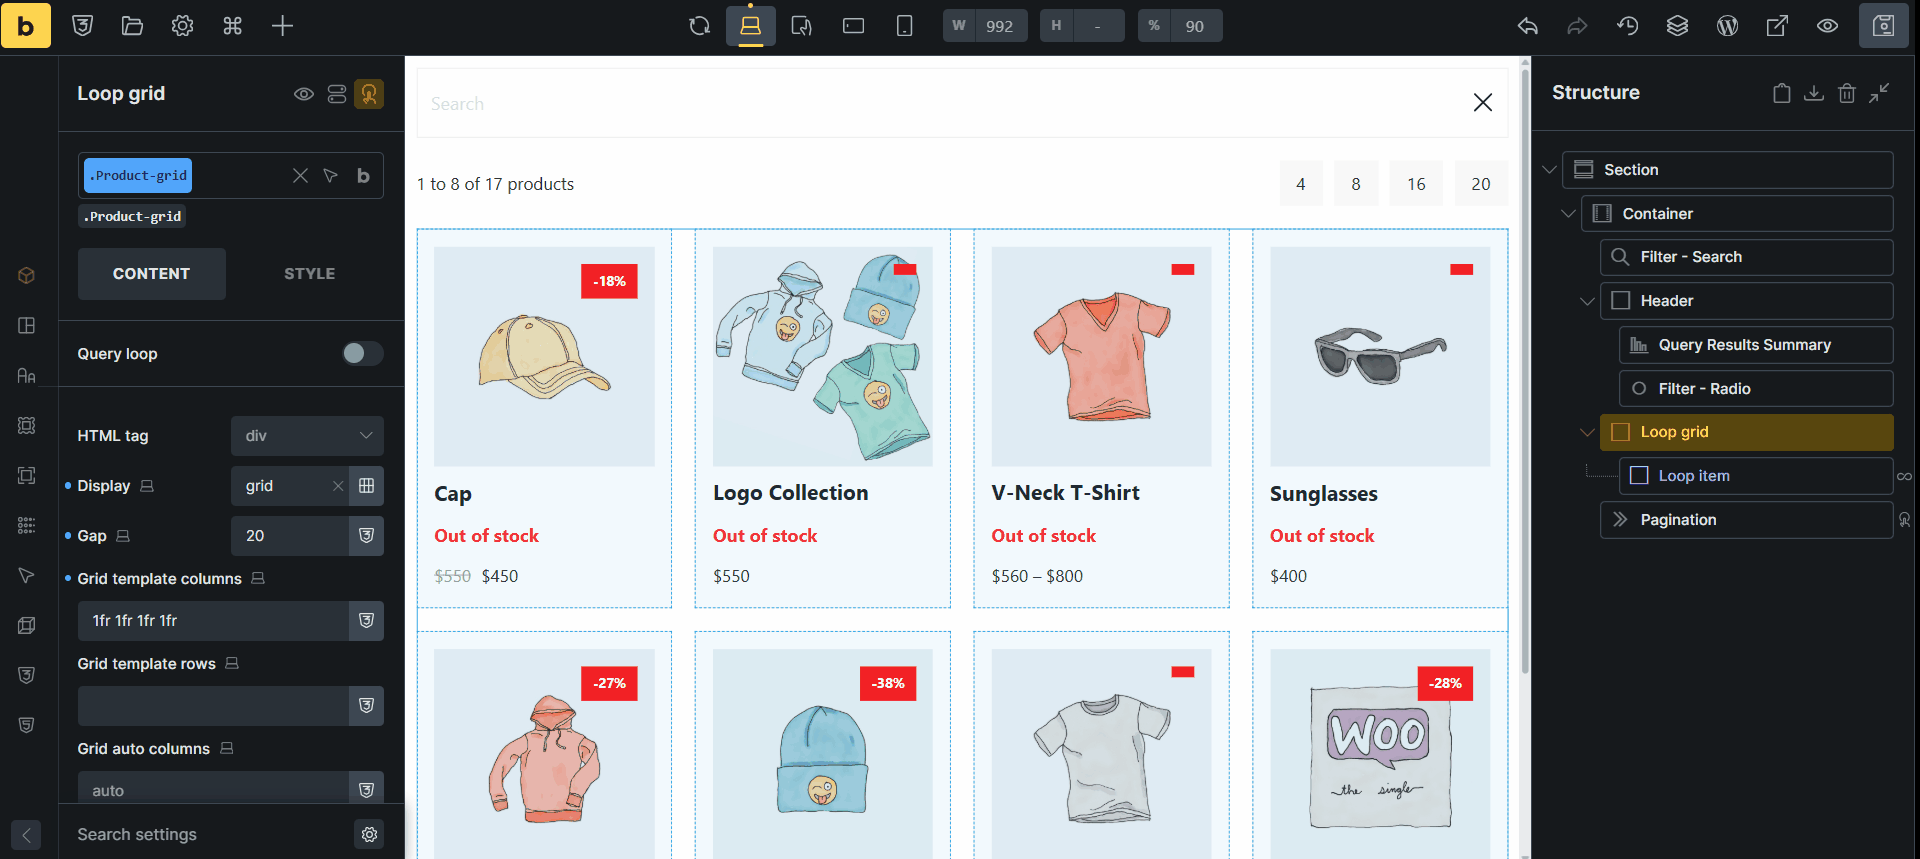Open the Sunglasses product title
Image resolution: width=1920 pixels, height=859 pixels.
pos(1324,494)
